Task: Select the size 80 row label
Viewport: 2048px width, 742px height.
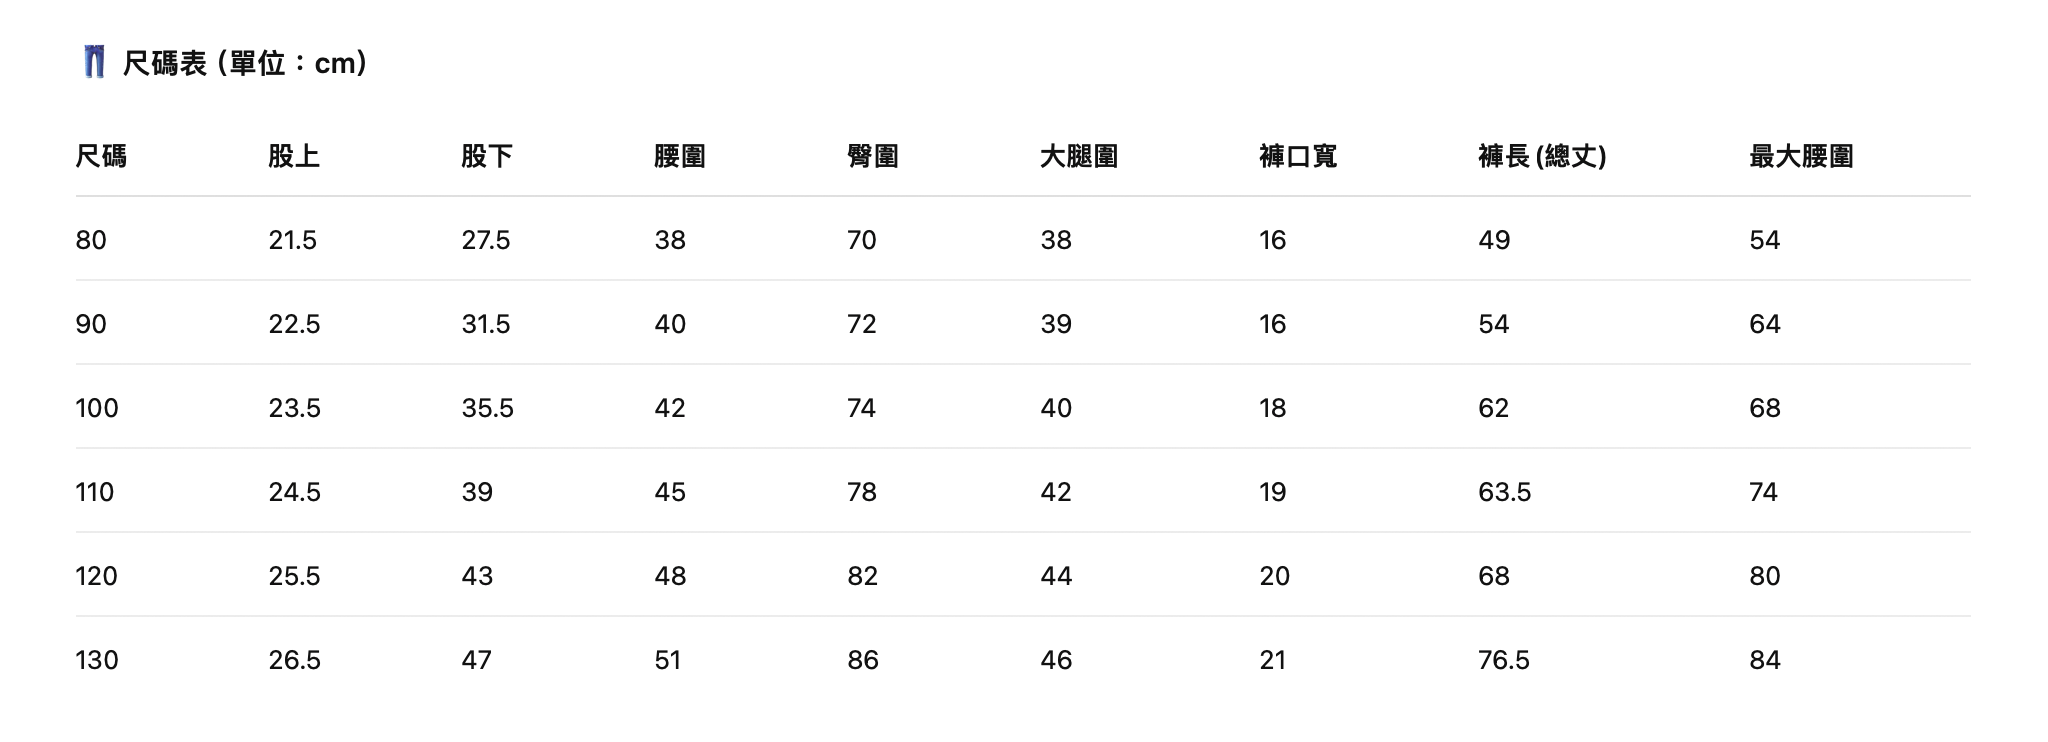Action: (x=91, y=240)
